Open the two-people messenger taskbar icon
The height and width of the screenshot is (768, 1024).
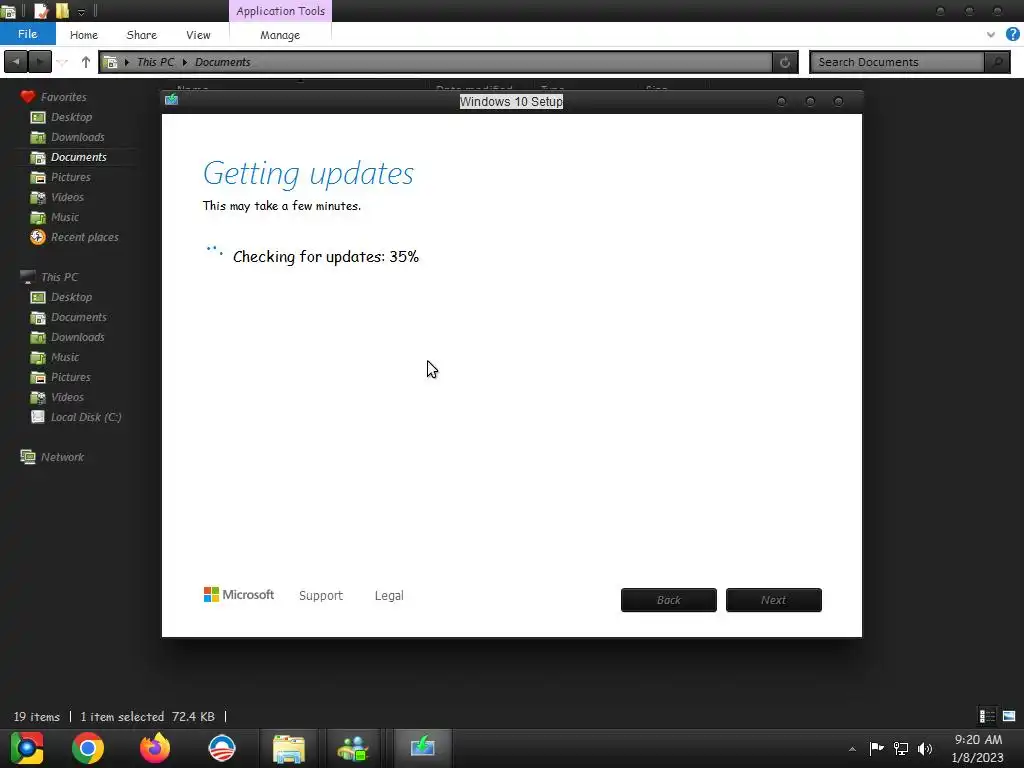(353, 748)
